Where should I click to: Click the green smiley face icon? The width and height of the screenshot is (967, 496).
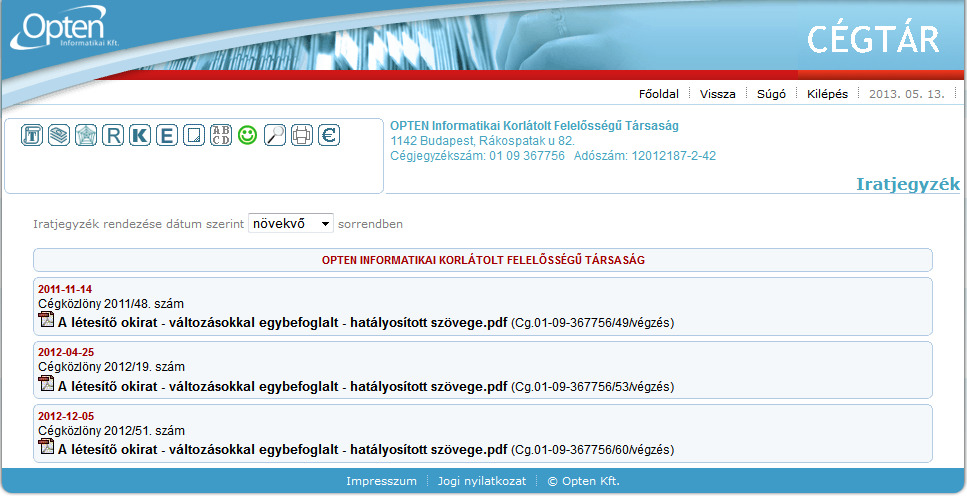(247, 135)
